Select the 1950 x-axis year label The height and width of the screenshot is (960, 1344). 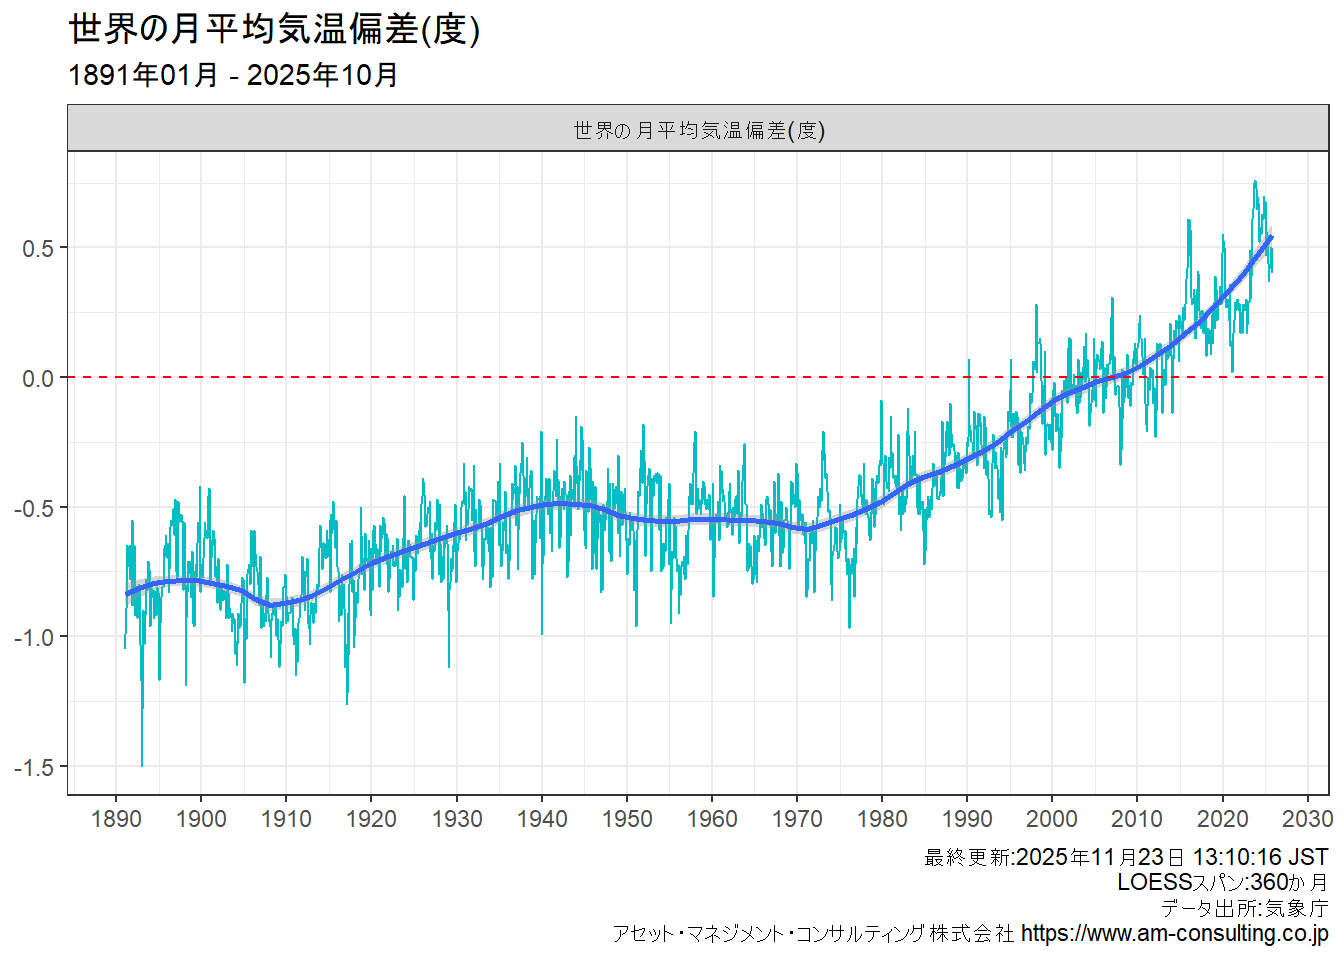pos(627,819)
